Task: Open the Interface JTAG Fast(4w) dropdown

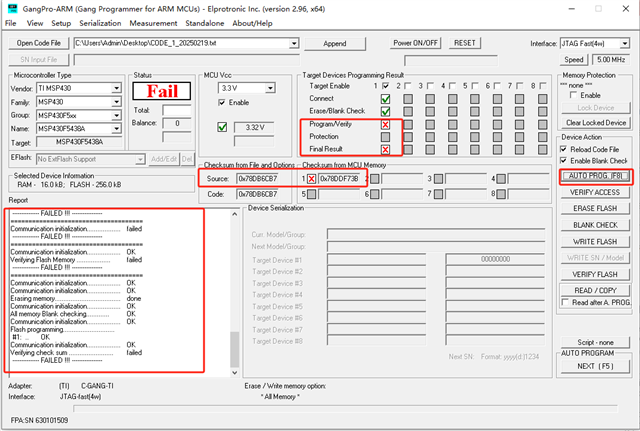Action: [x=625, y=43]
